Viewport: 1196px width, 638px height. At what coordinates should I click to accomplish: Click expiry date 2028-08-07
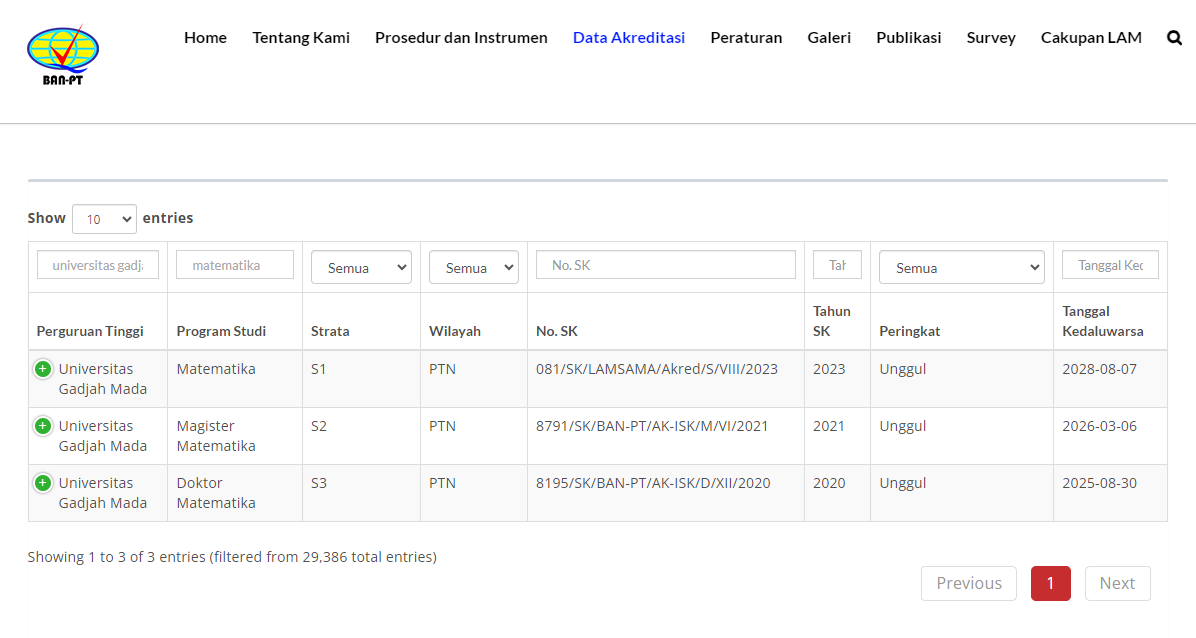[1099, 369]
